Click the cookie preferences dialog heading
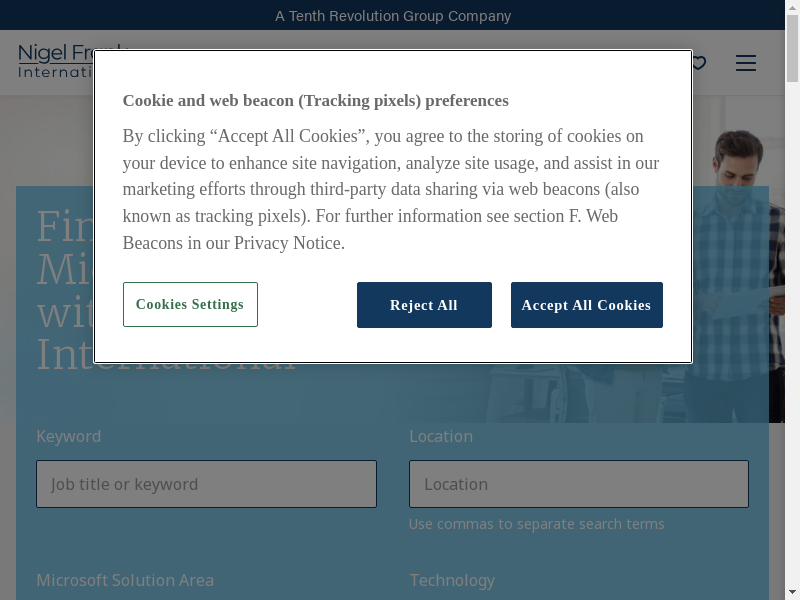Viewport: 800px width, 600px height. 315,101
